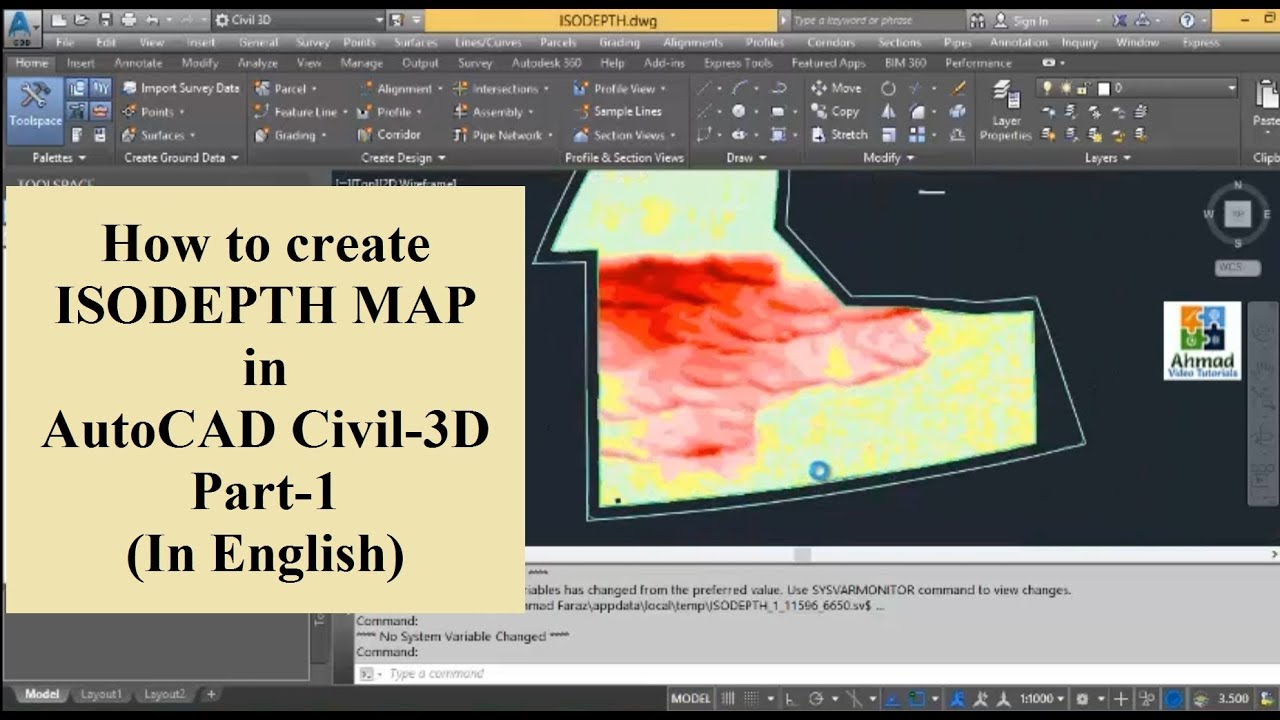The height and width of the screenshot is (720, 1280).
Task: Click the Paste button in Clipboard panel
Action: (x=1266, y=105)
